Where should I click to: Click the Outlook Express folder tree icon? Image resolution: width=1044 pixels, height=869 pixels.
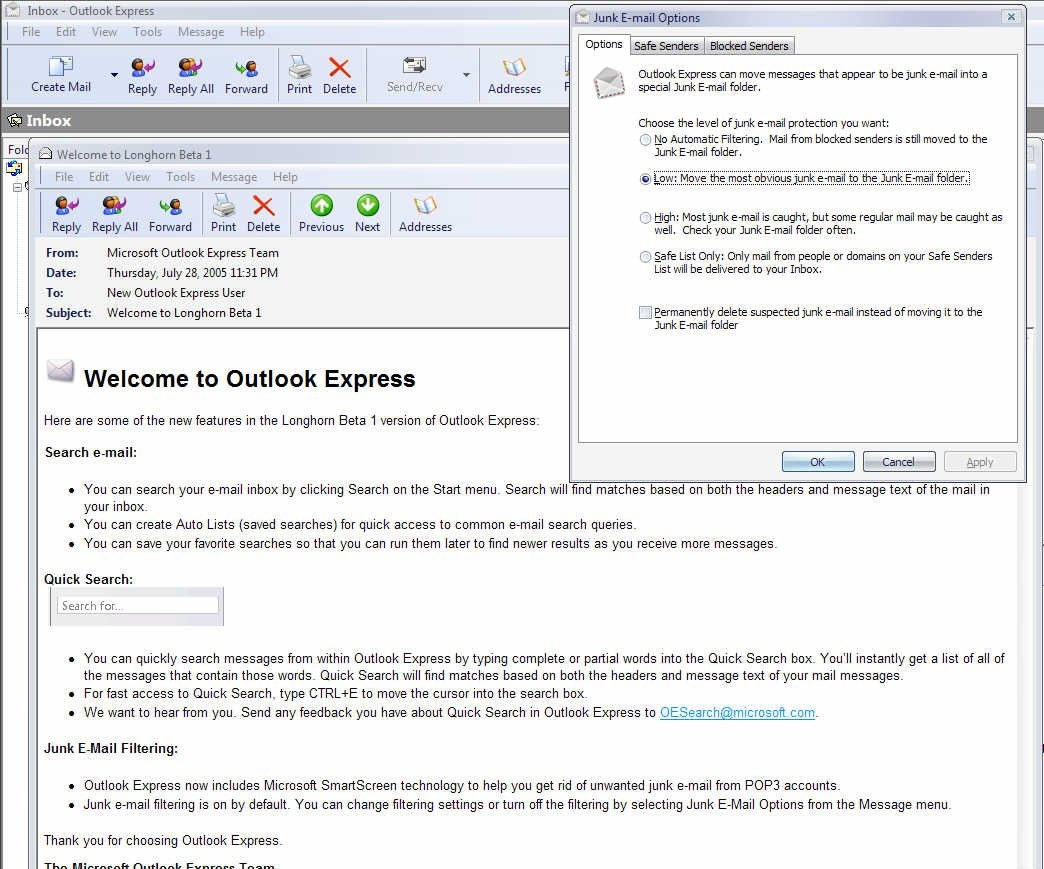pyautogui.click(x=15, y=168)
